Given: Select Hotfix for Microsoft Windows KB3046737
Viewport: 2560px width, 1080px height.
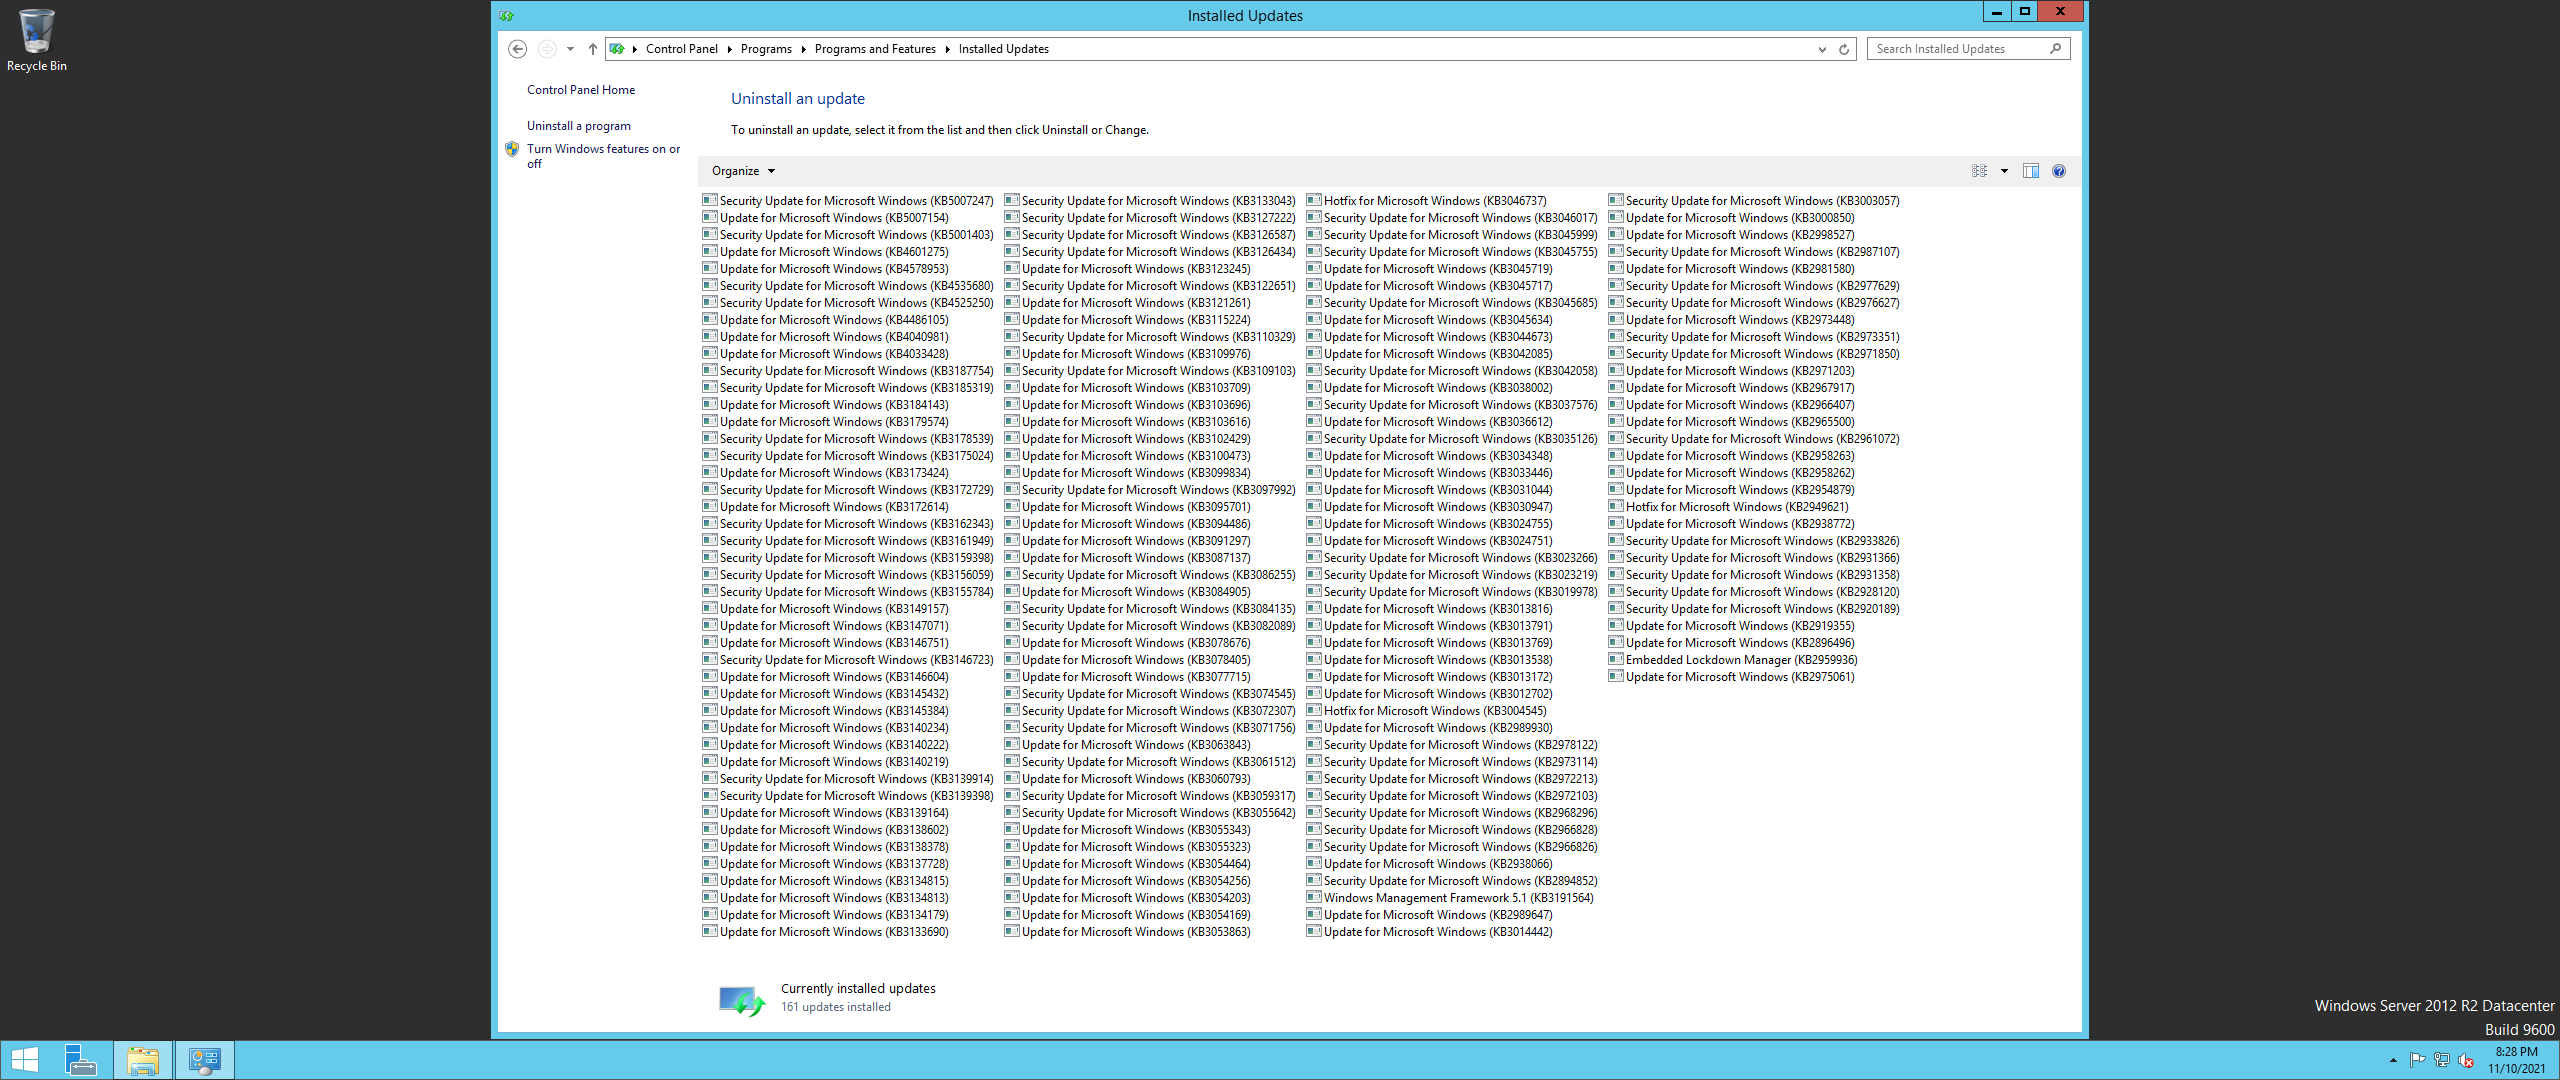Looking at the screenshot, I should [x=1427, y=201].
